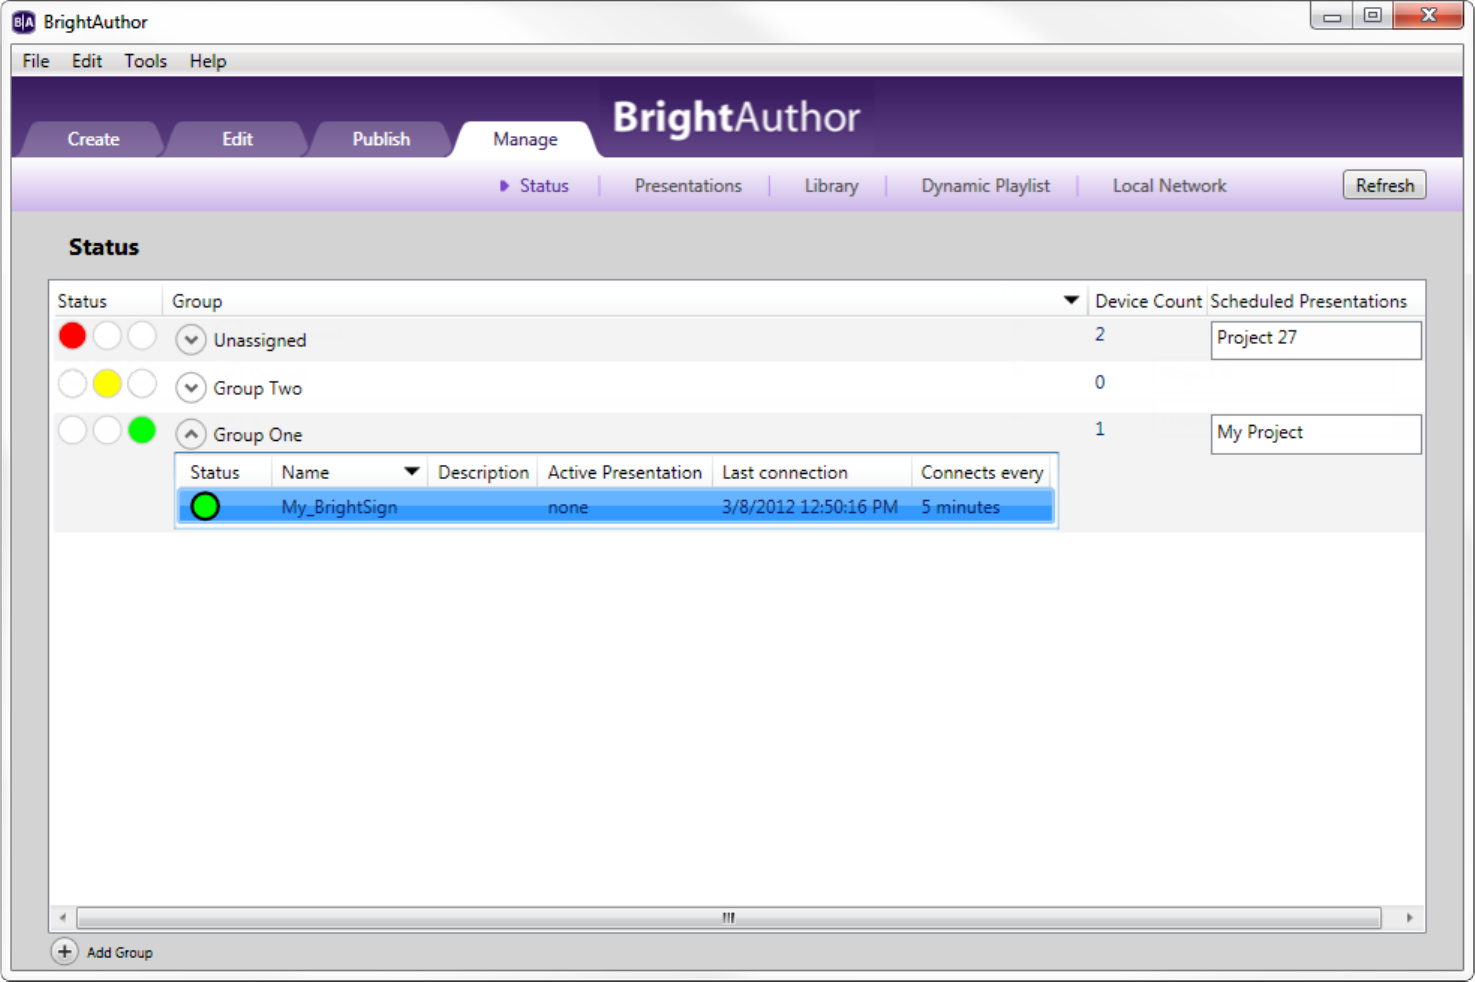Click the horizontal scrollbar thumb
This screenshot has height=982, width=1475.
[x=729, y=917]
